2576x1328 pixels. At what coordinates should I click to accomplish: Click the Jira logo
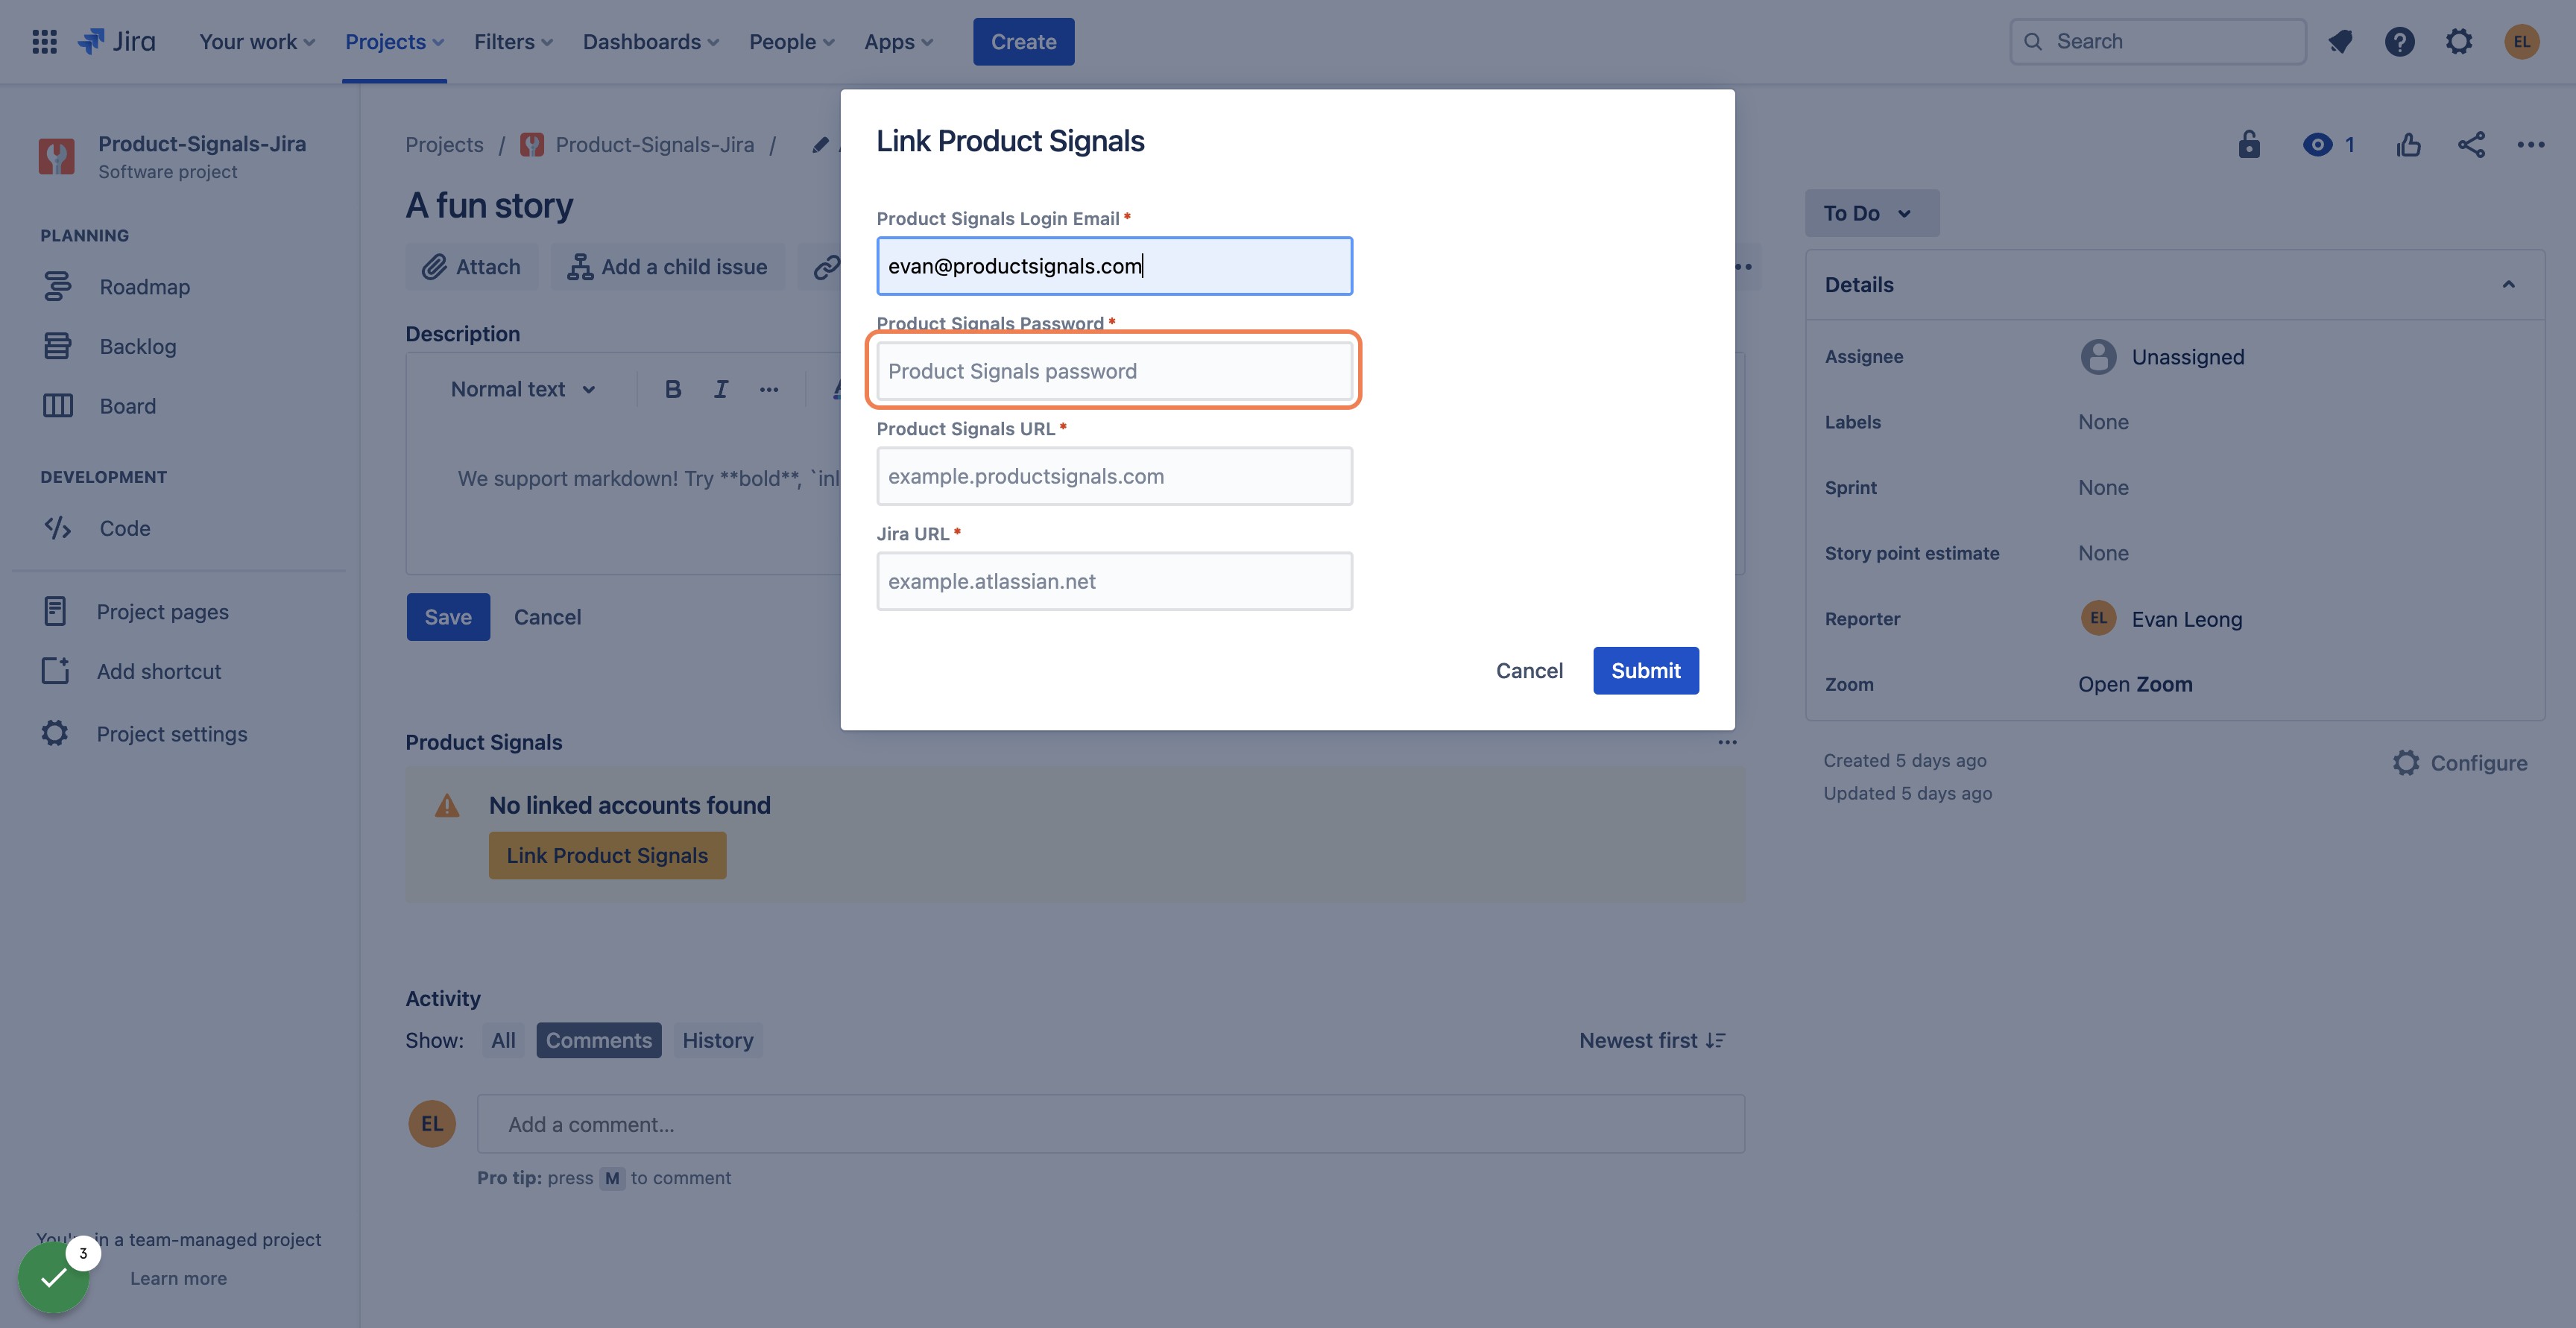click(117, 42)
